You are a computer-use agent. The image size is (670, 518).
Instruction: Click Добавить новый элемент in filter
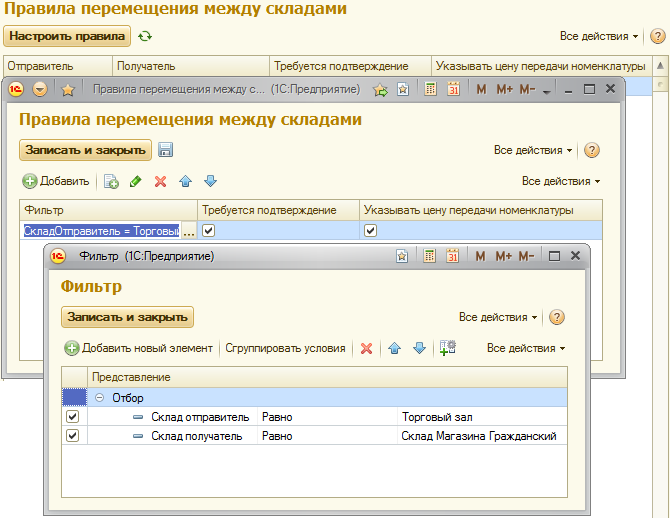click(x=138, y=348)
